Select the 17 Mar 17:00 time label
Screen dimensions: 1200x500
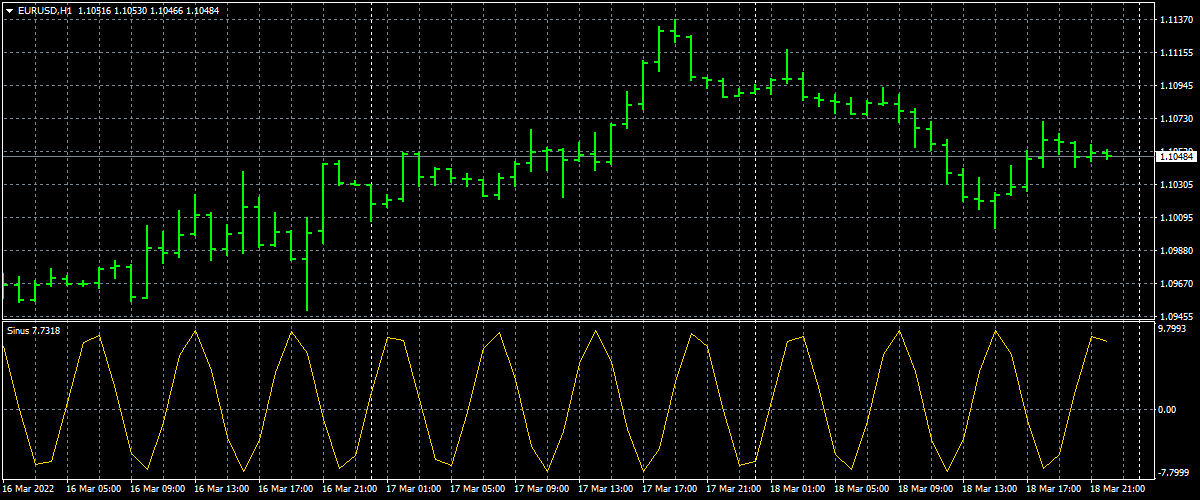coord(668,490)
